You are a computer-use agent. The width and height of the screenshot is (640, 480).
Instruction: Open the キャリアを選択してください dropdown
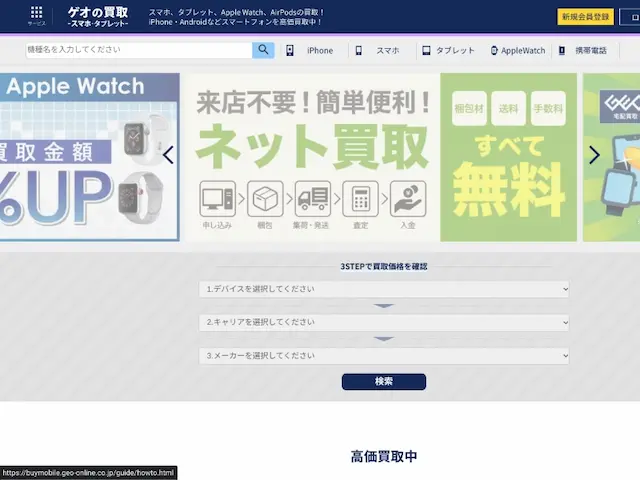[384, 322]
